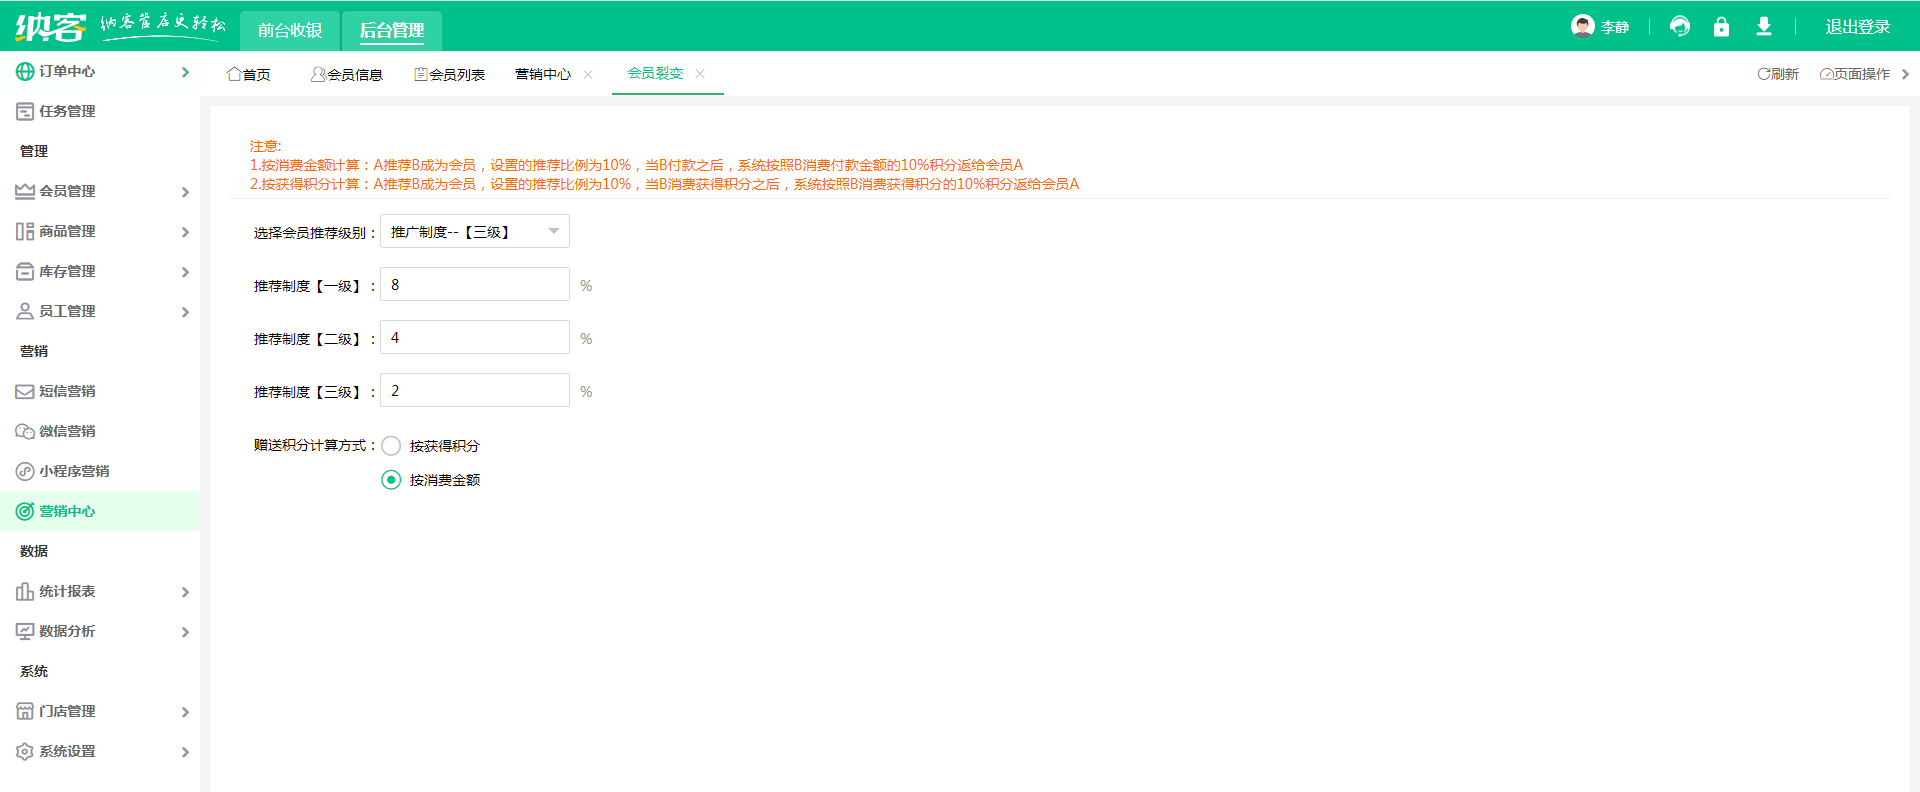Click the customer service headset icon
This screenshot has width=1920, height=792.
coord(1680,27)
